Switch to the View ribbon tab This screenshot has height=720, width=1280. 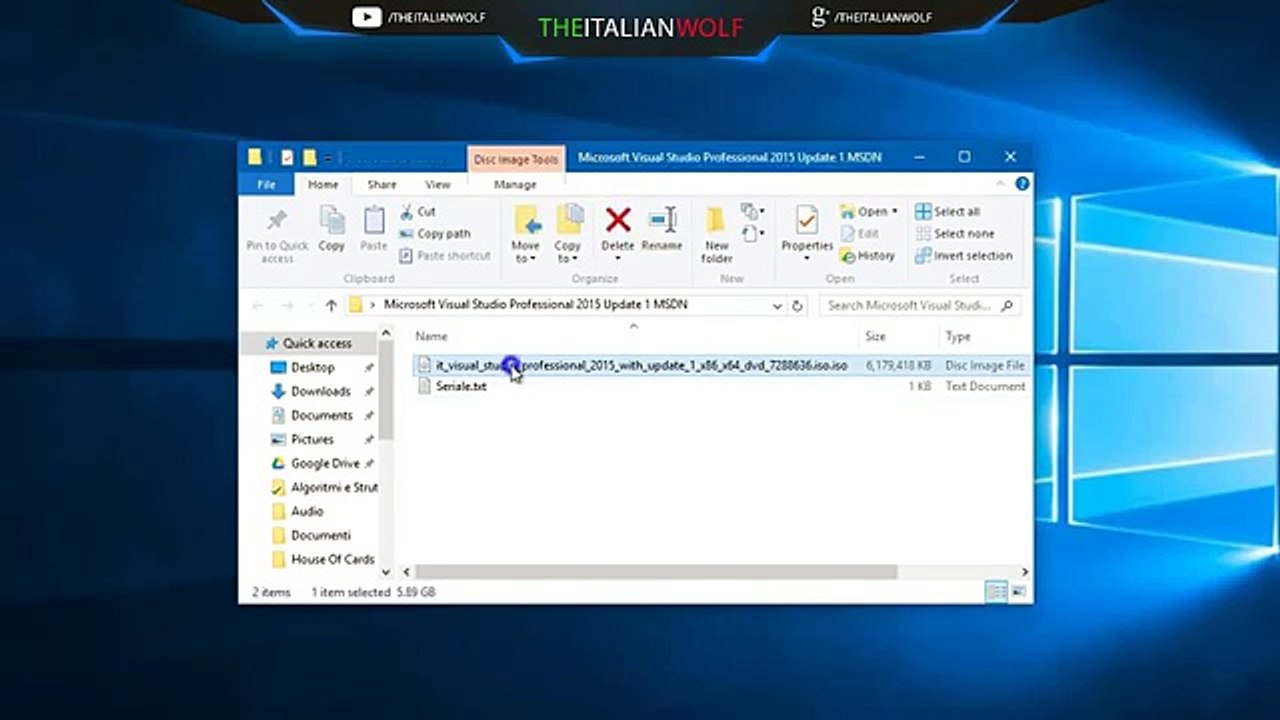pos(438,184)
